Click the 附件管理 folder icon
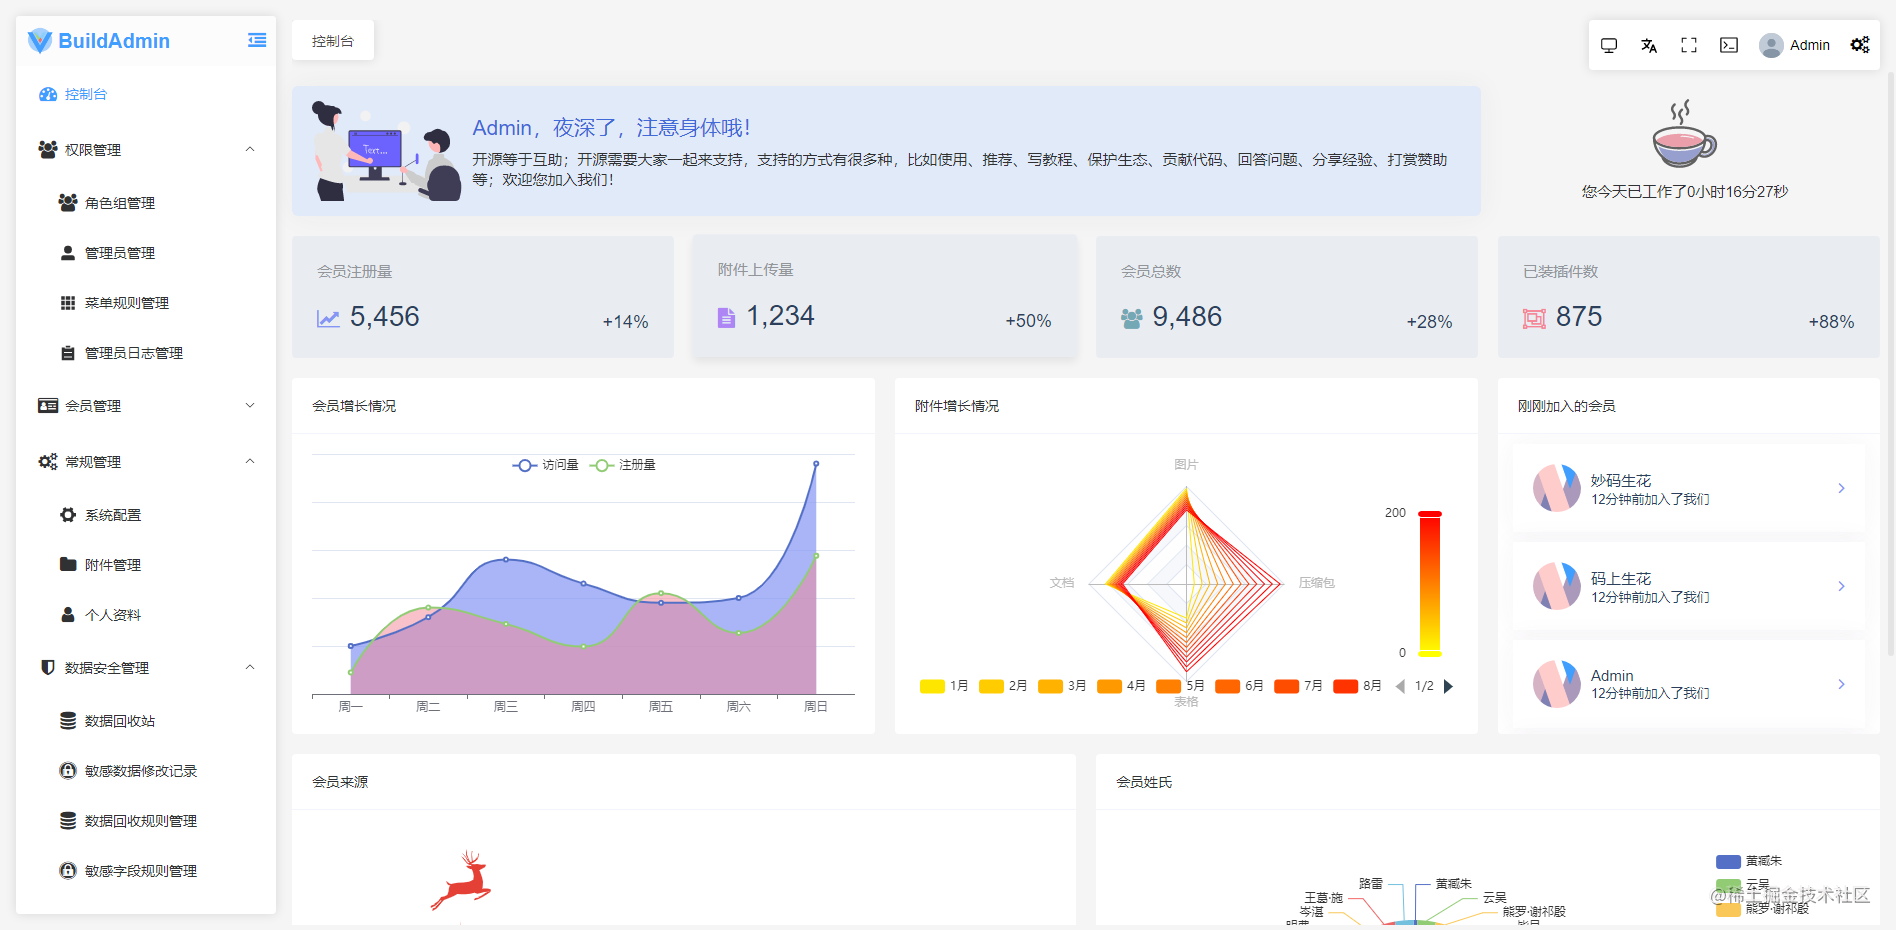The image size is (1896, 930). pos(68,564)
